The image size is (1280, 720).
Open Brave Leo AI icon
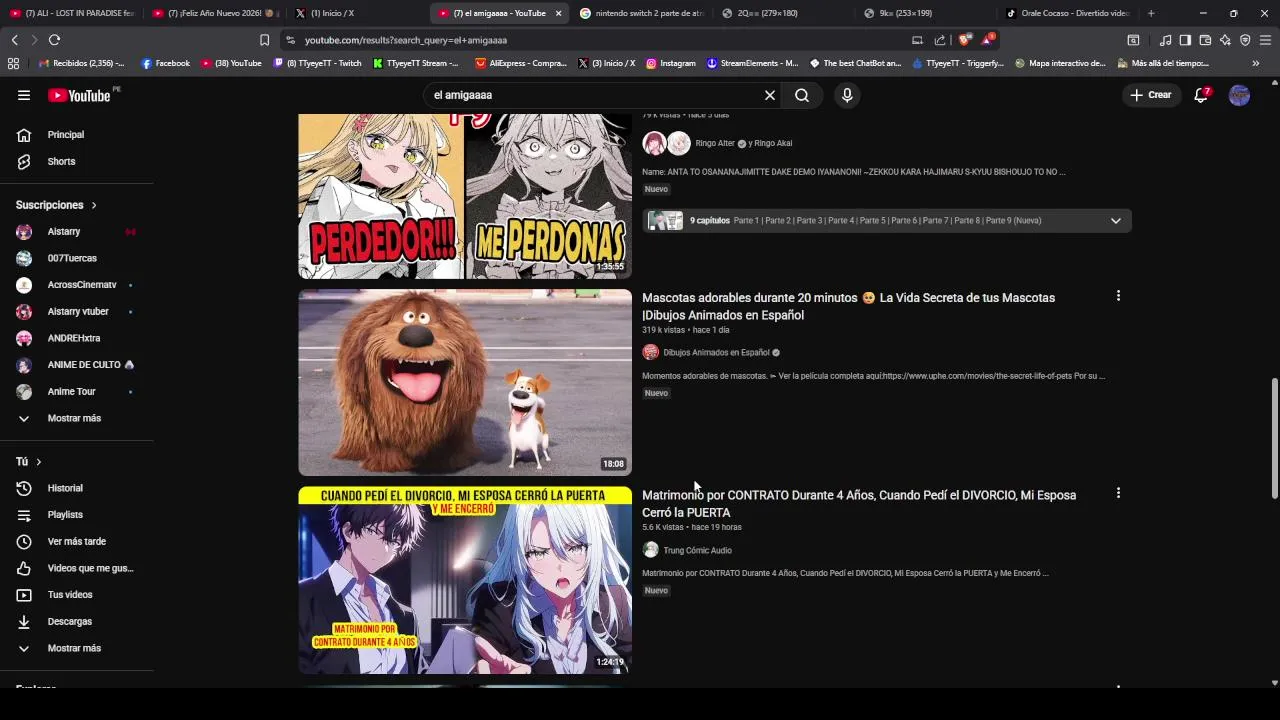pos(1225,40)
